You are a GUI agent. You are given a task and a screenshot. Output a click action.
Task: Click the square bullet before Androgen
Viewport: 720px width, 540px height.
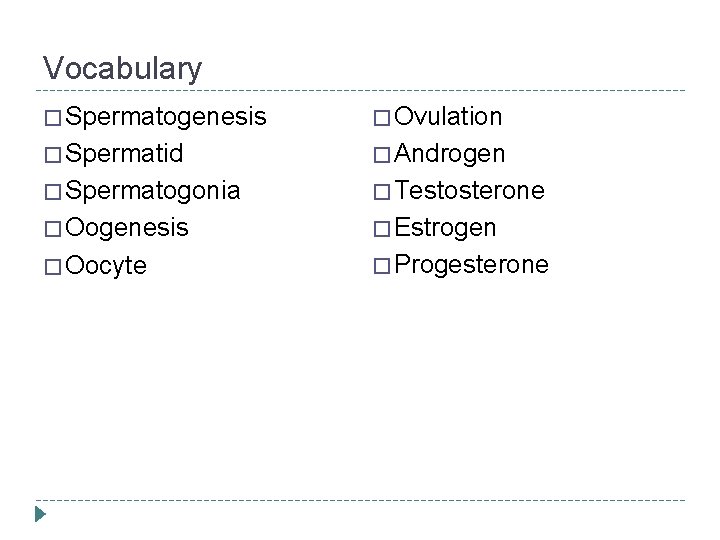pos(382,155)
